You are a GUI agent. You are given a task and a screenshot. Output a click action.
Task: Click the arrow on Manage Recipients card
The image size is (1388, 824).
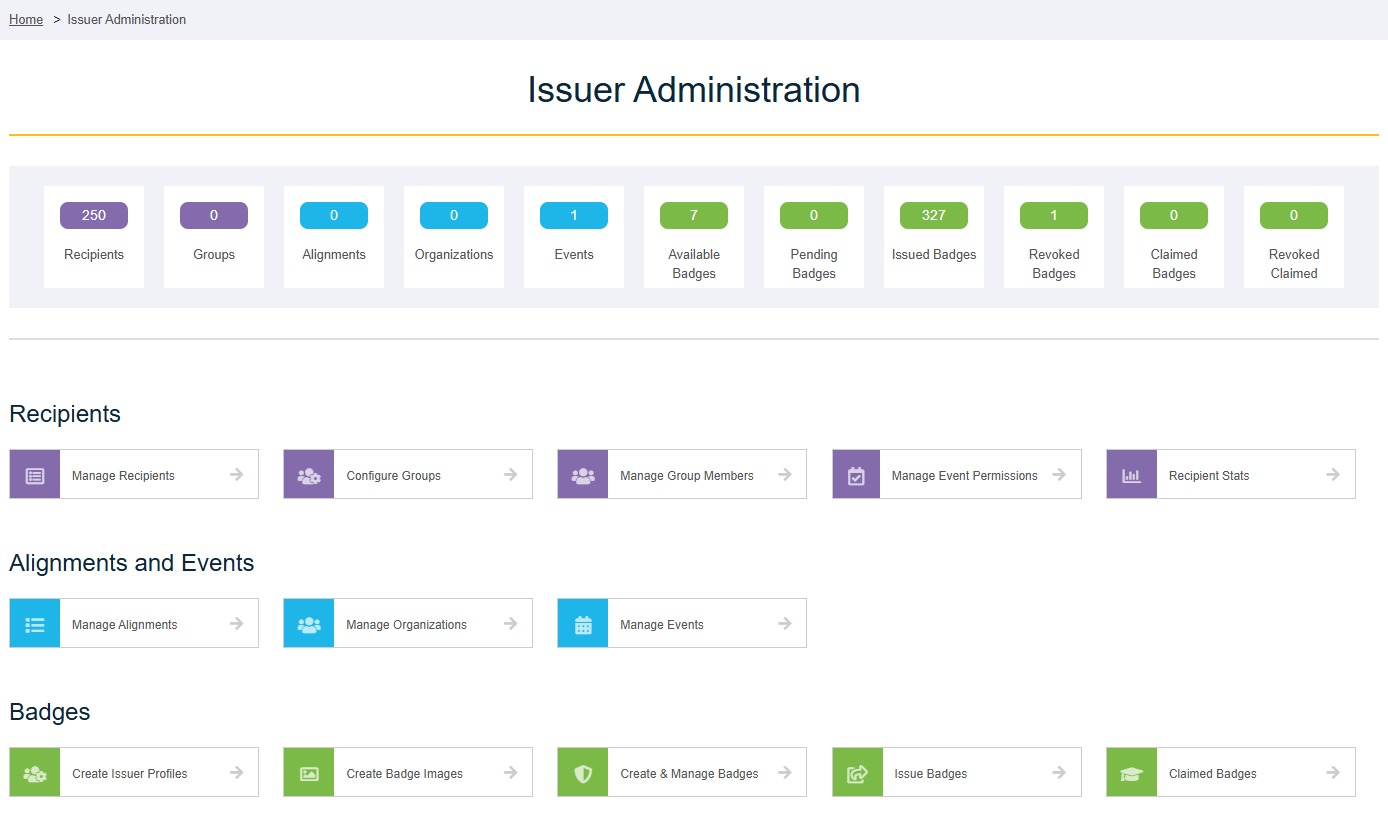pos(236,473)
